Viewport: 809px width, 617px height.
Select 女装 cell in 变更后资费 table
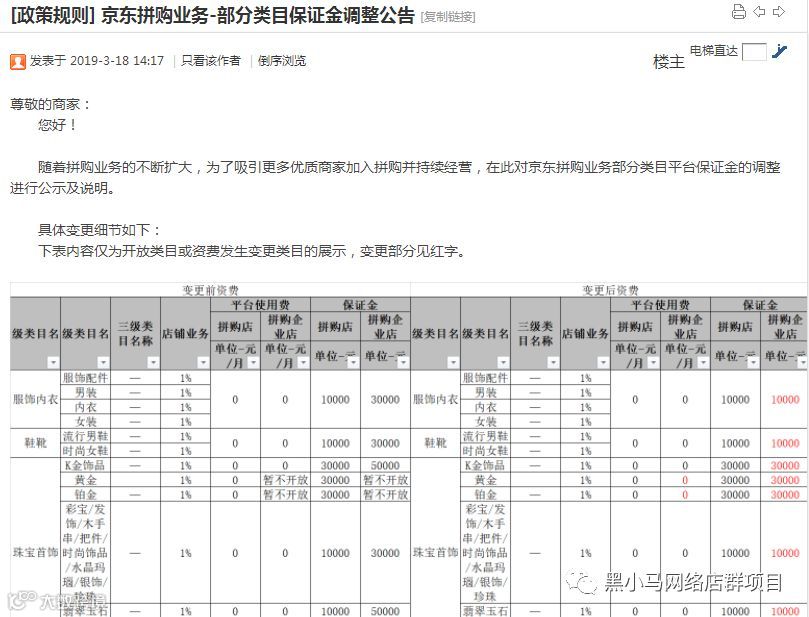[x=486, y=421]
